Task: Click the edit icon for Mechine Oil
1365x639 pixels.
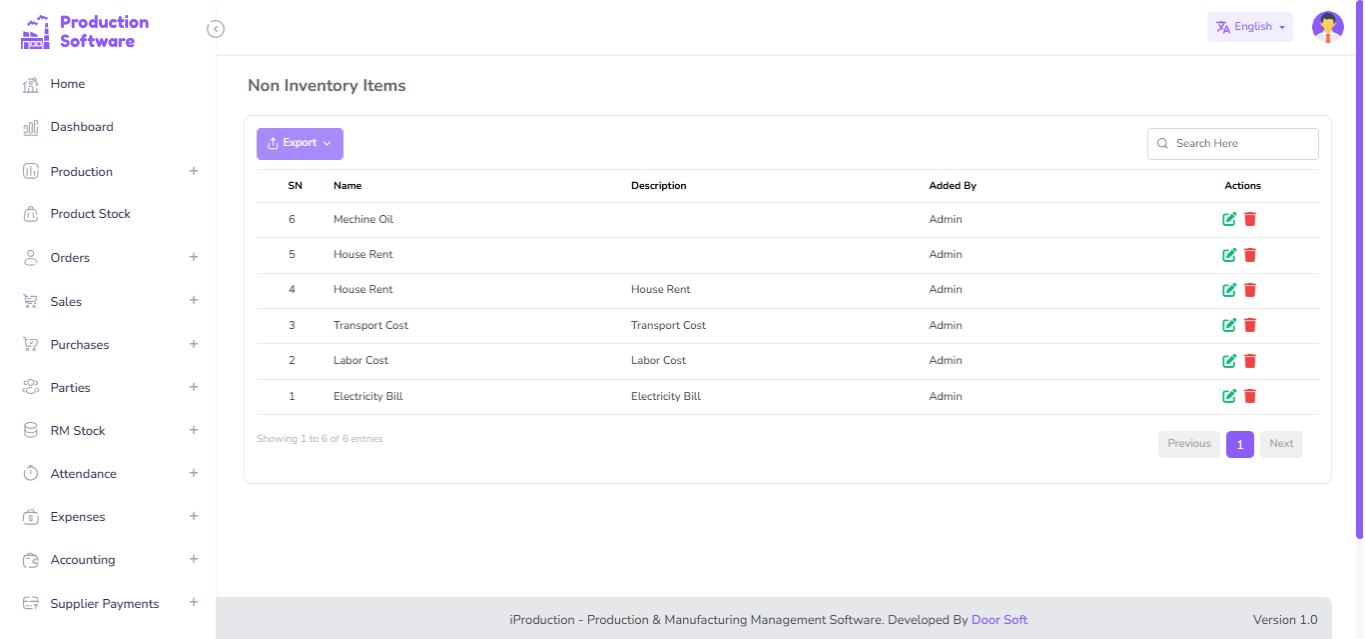Action: tap(1229, 220)
